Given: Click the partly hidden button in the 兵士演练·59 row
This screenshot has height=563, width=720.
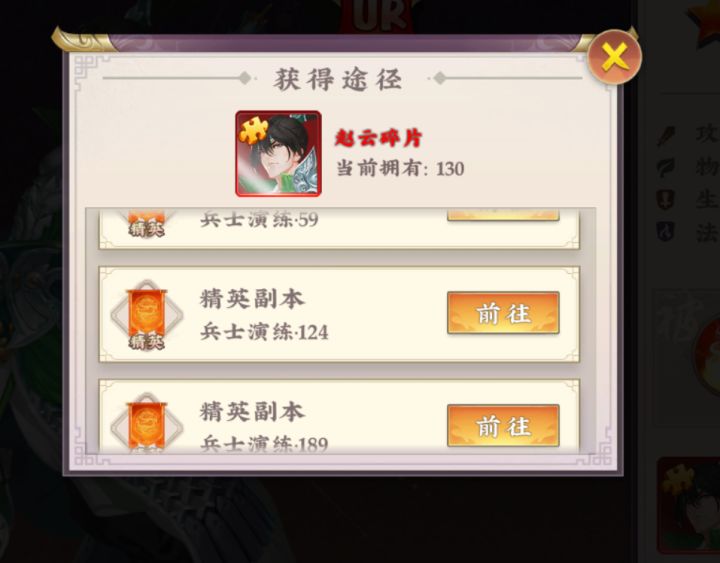Looking at the screenshot, I should (503, 214).
